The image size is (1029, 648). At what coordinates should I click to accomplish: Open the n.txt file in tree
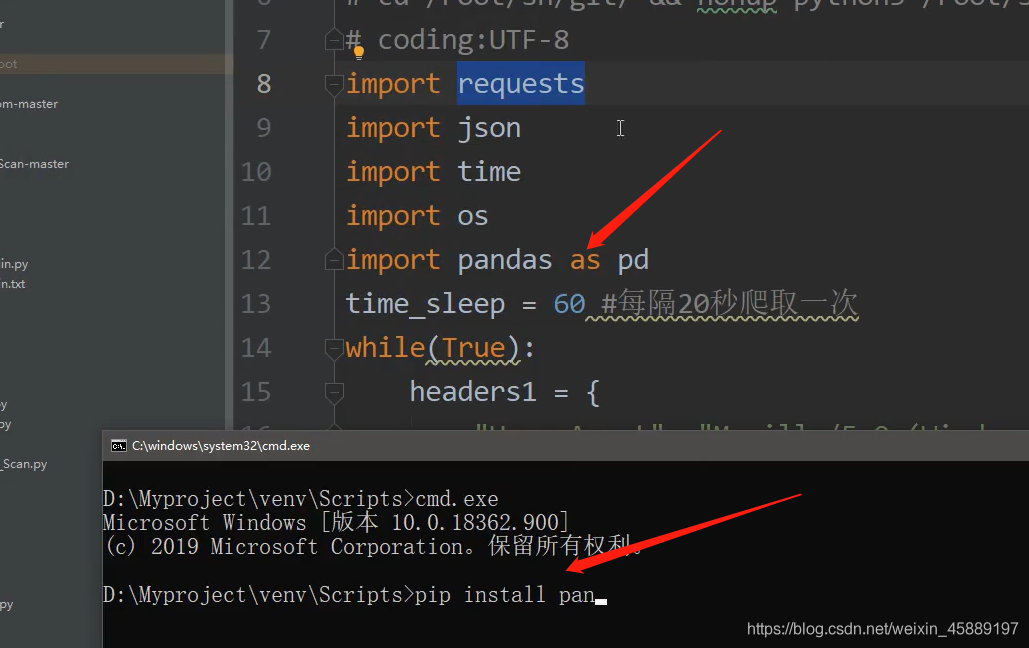point(12,284)
